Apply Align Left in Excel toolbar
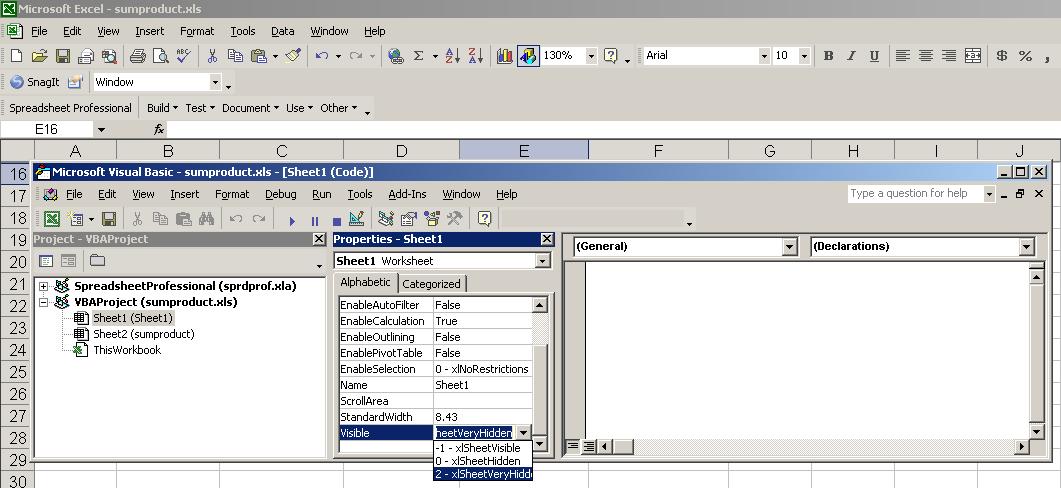 [x=903, y=56]
